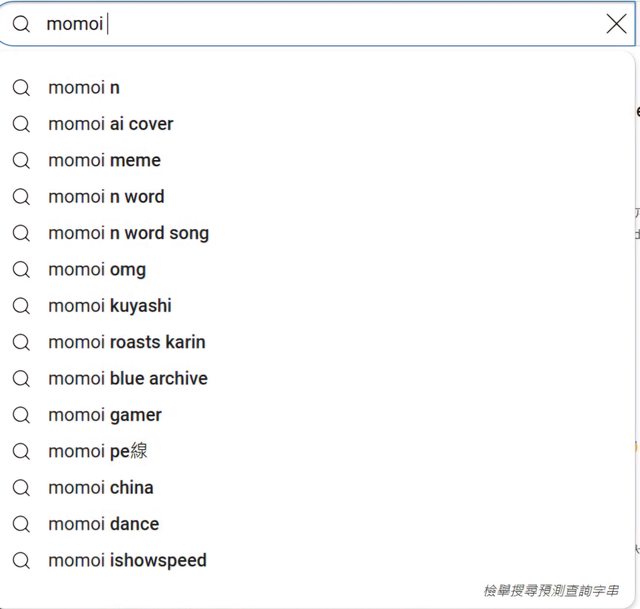Screen dimensions: 640x609
Task: Click search icon beside "momoi meme"
Action: click(21, 160)
